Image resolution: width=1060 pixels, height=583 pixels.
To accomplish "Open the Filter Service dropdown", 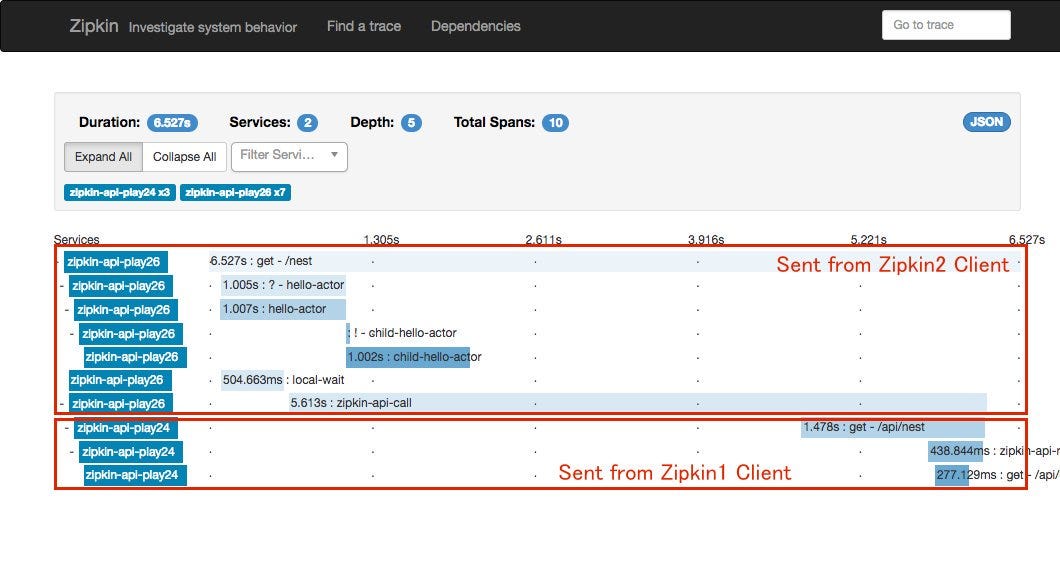I will coord(290,156).
